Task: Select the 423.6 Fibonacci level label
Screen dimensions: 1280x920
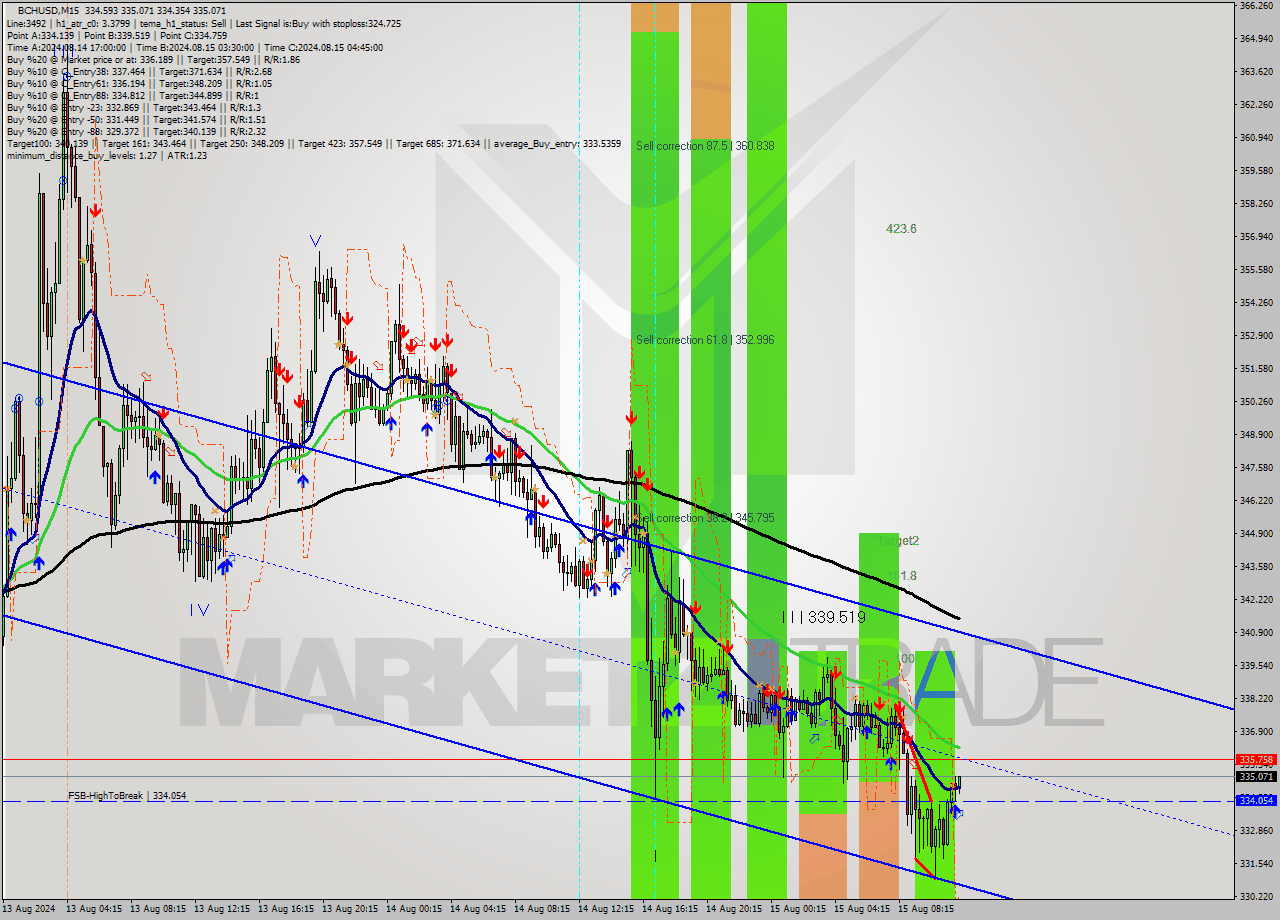Action: (901, 229)
